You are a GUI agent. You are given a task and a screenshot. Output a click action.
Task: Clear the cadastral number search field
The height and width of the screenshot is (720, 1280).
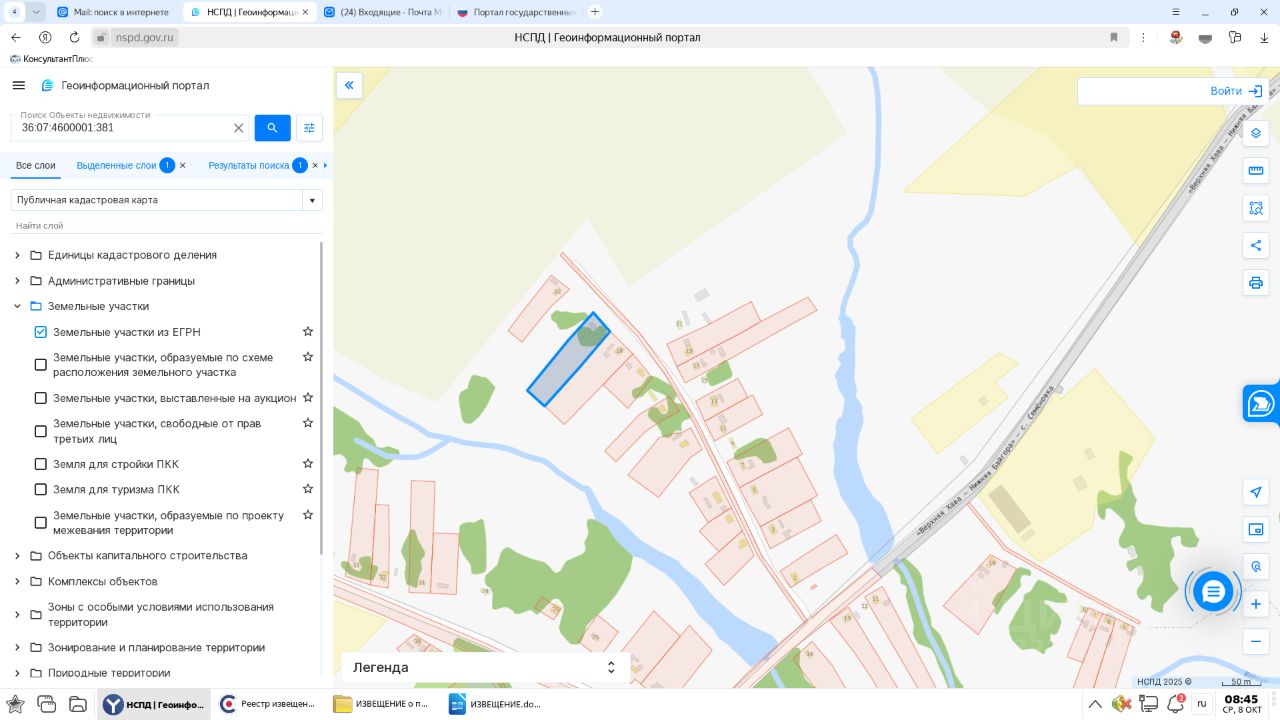click(238, 128)
